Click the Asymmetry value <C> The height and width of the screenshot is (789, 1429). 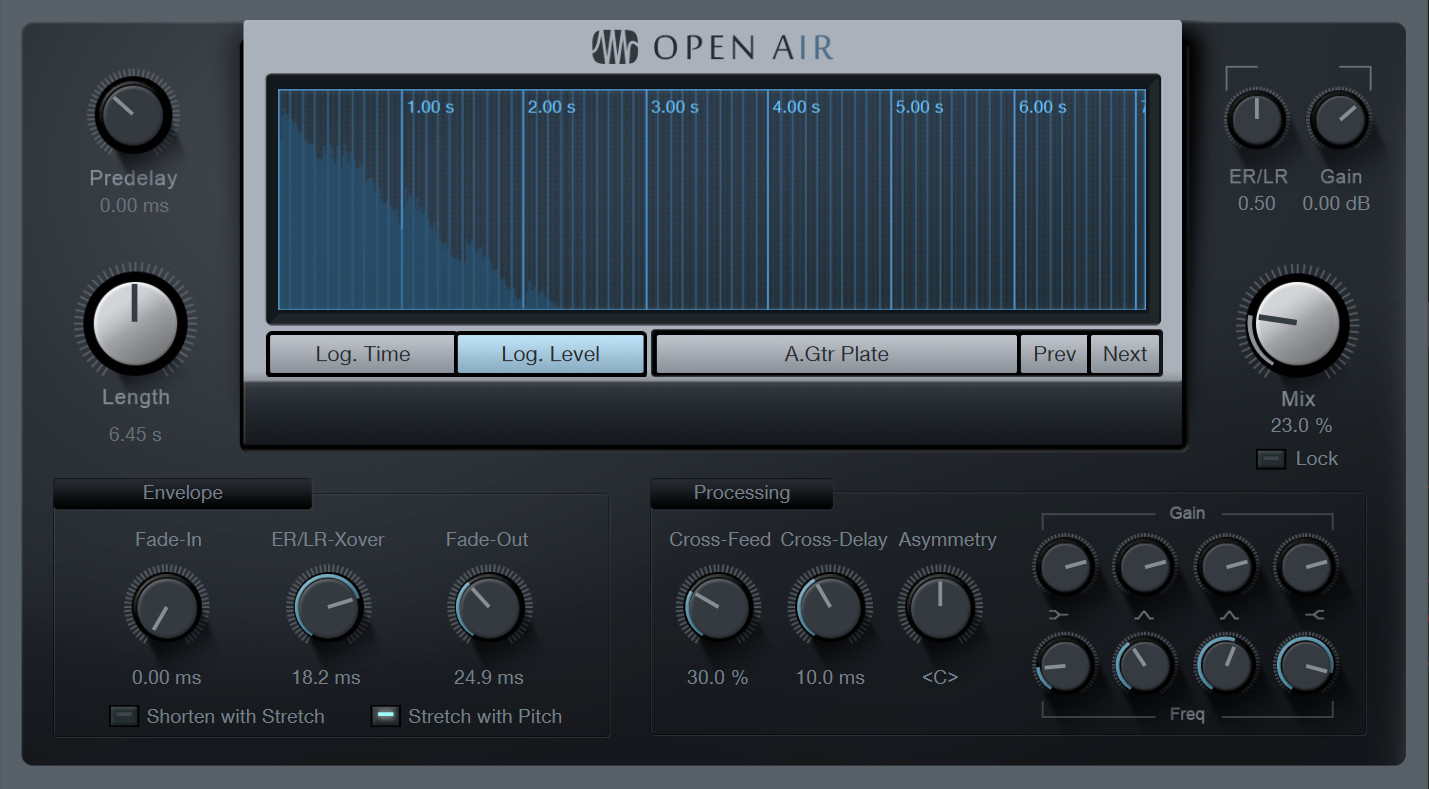click(x=940, y=678)
